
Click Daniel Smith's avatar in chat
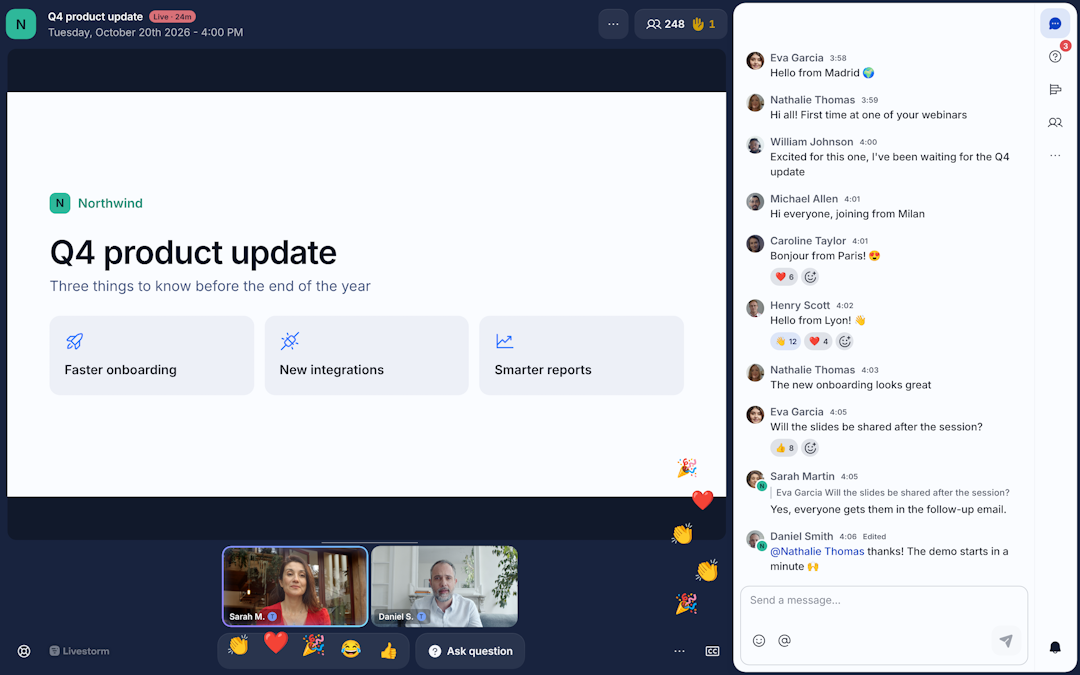pos(755,539)
